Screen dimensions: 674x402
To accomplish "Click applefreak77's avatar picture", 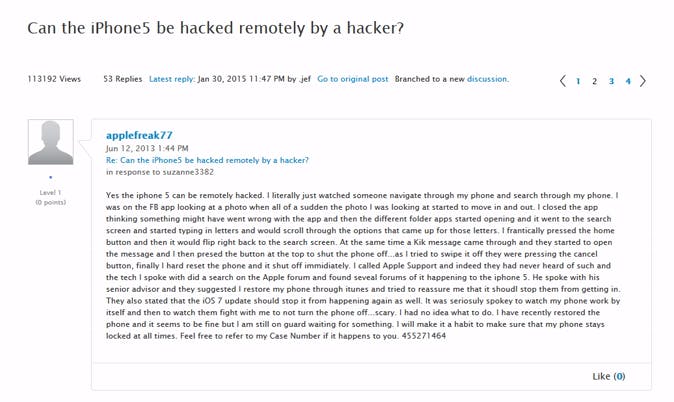I will (x=50, y=143).
